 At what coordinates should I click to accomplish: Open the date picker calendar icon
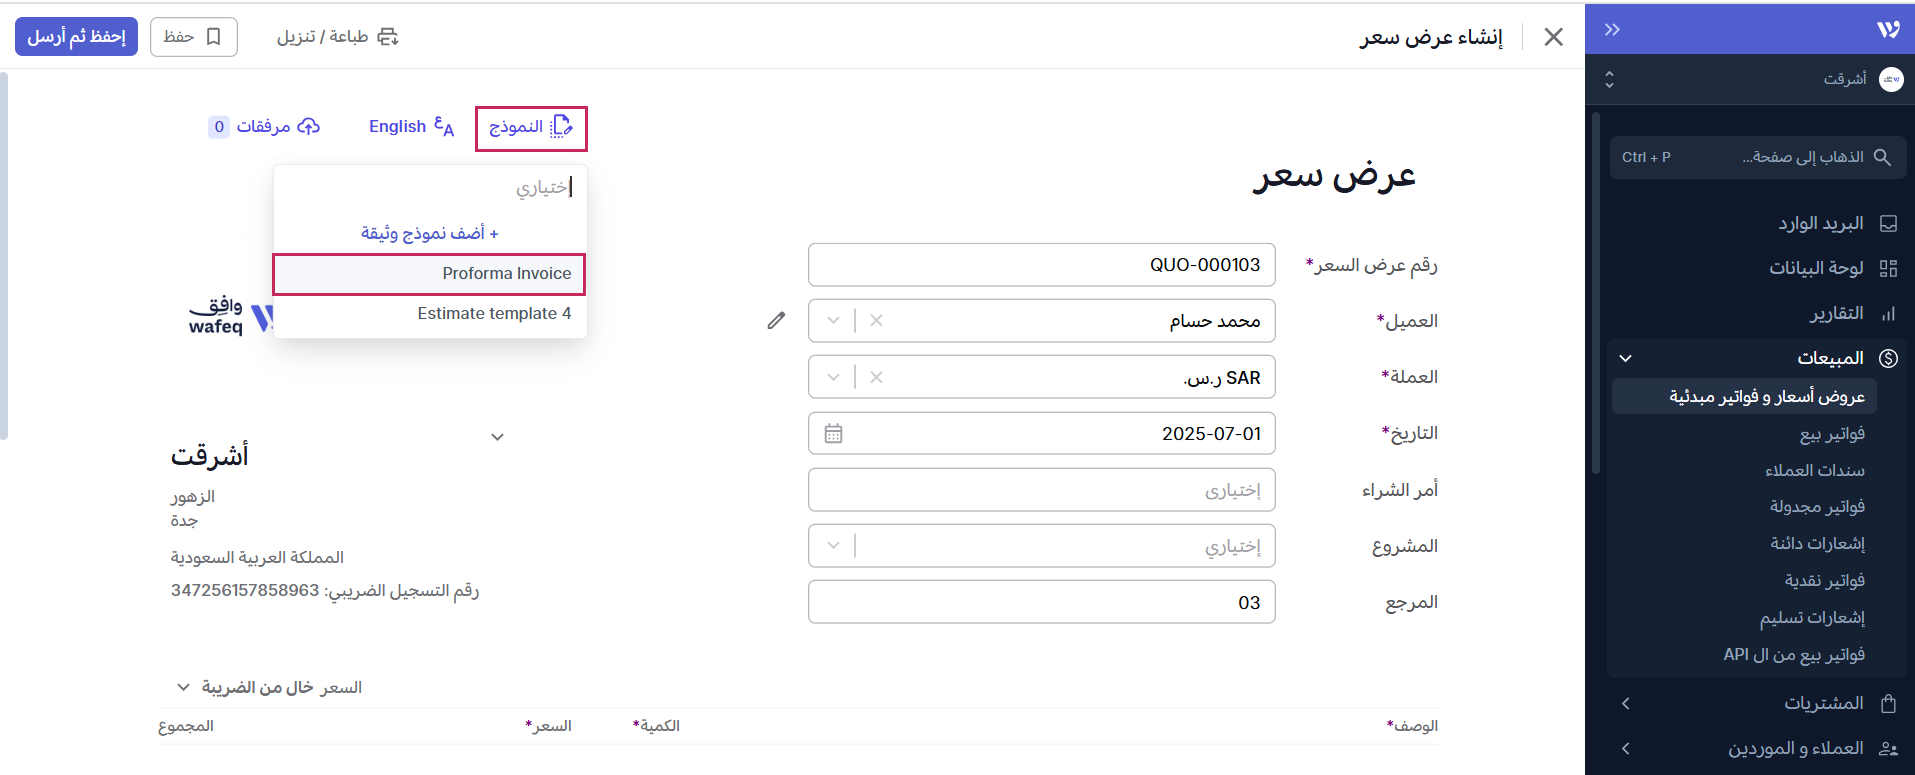(x=833, y=434)
